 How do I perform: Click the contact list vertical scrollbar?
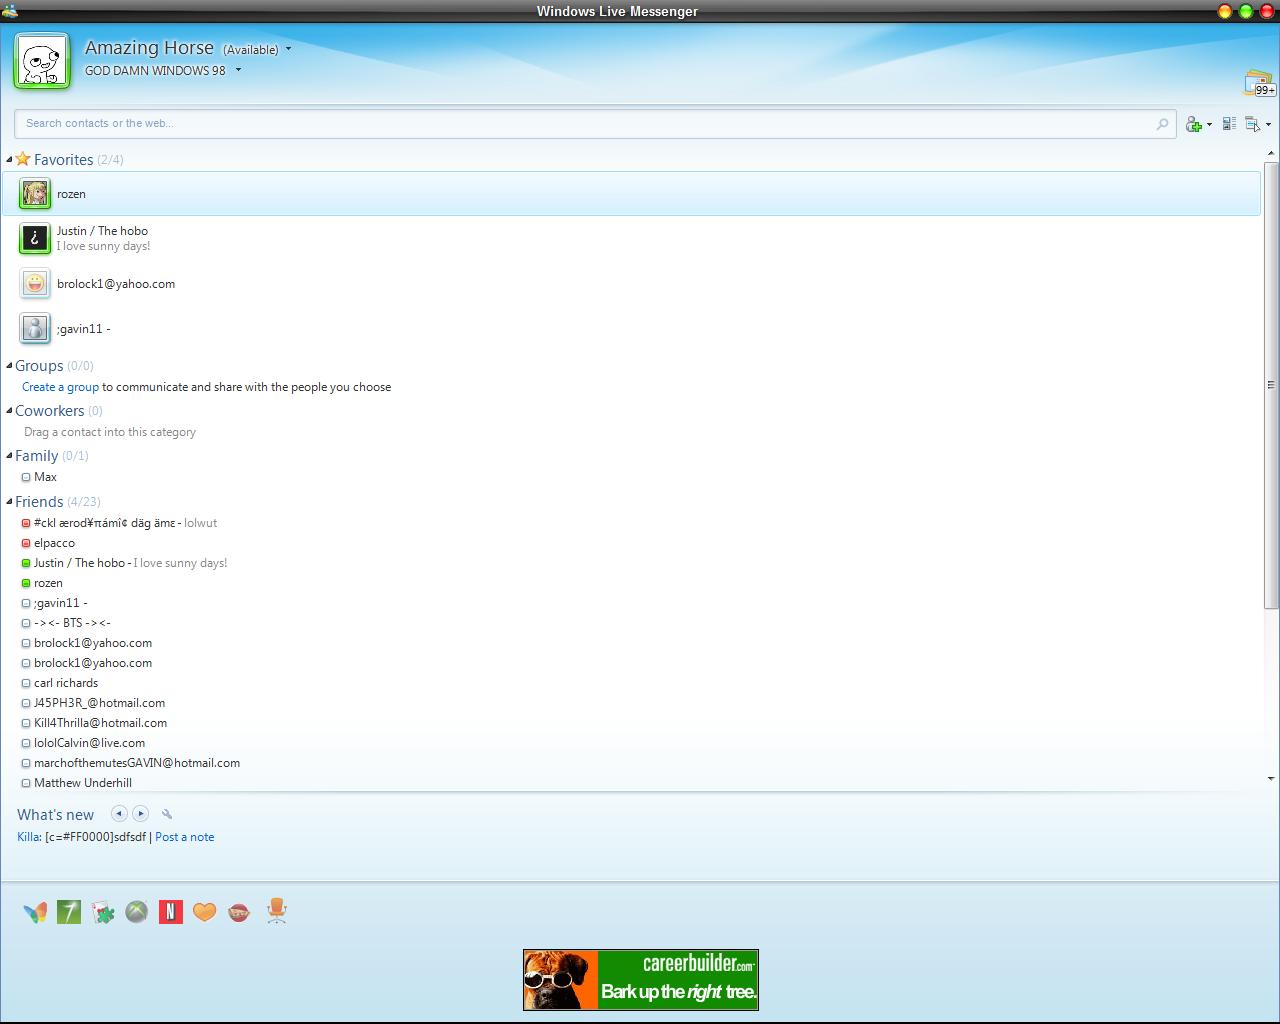tap(1271, 385)
